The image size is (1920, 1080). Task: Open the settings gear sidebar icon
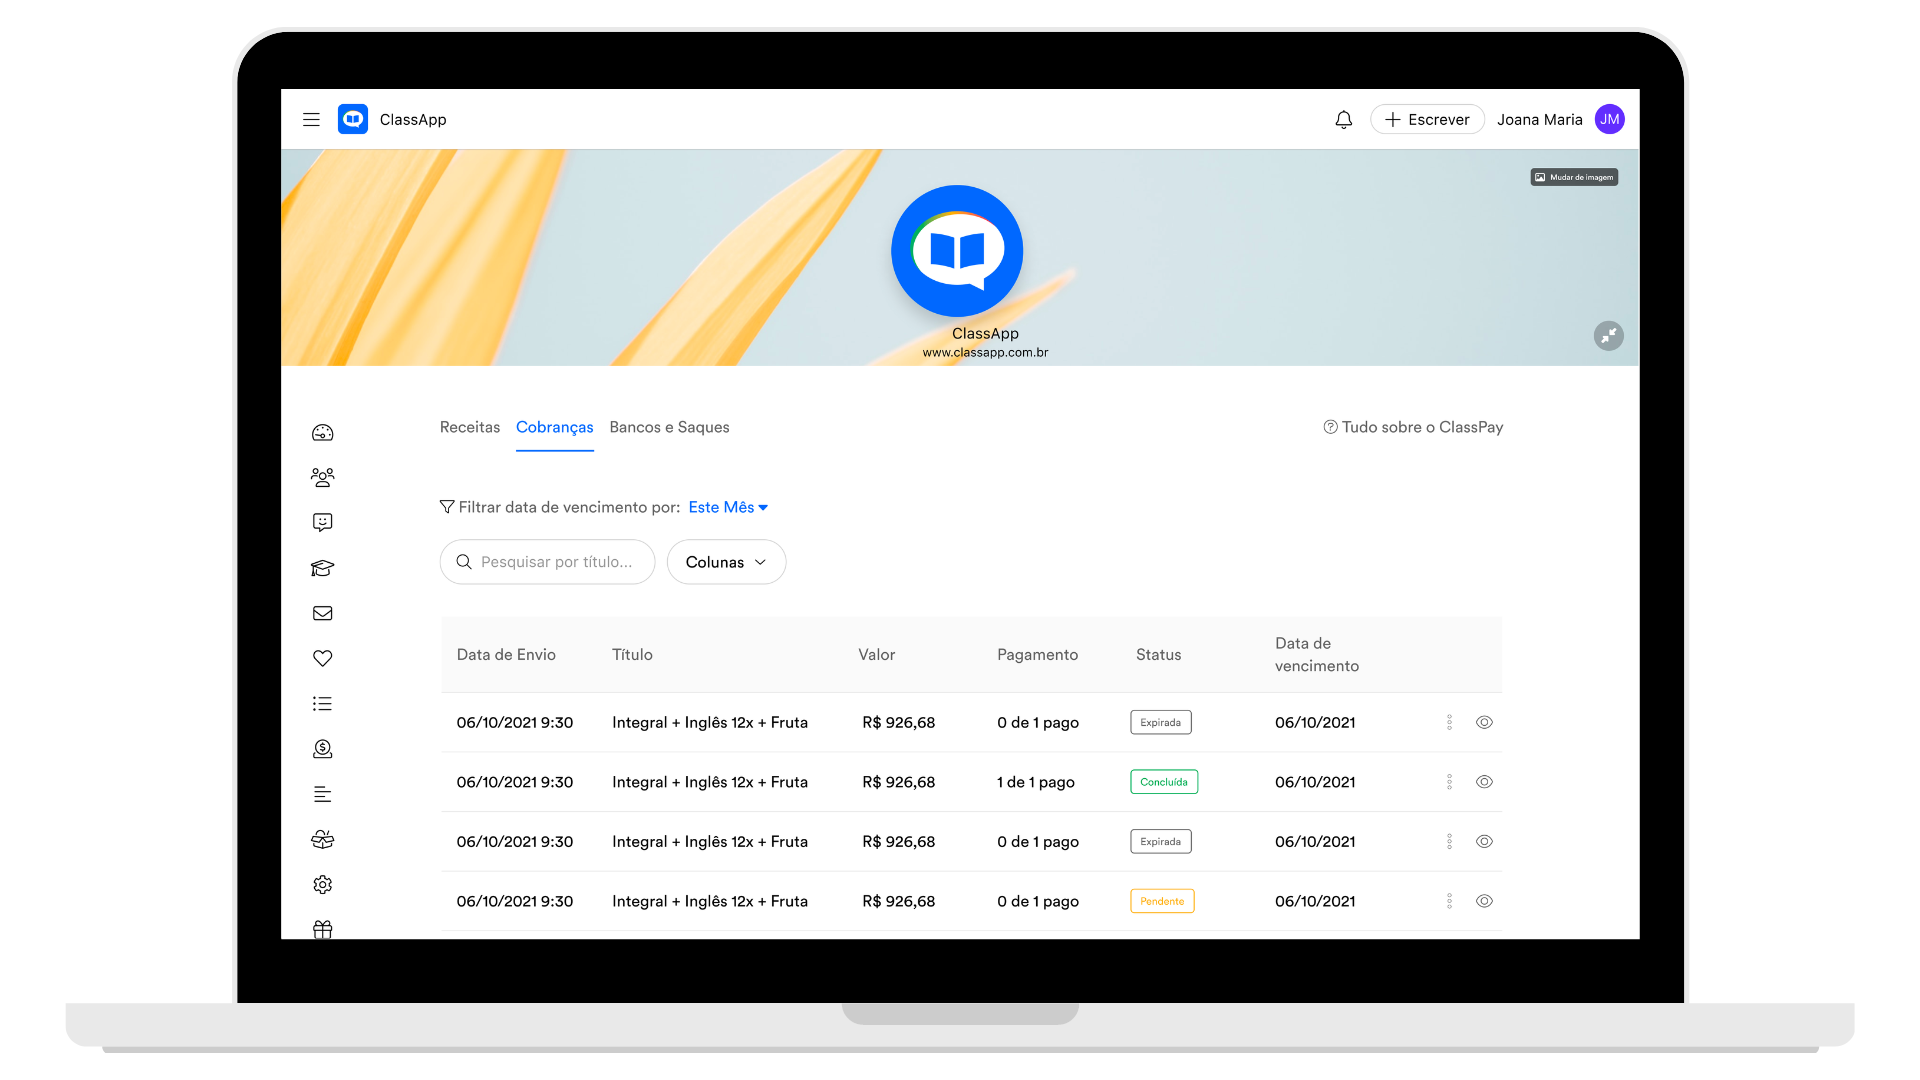coord(322,884)
